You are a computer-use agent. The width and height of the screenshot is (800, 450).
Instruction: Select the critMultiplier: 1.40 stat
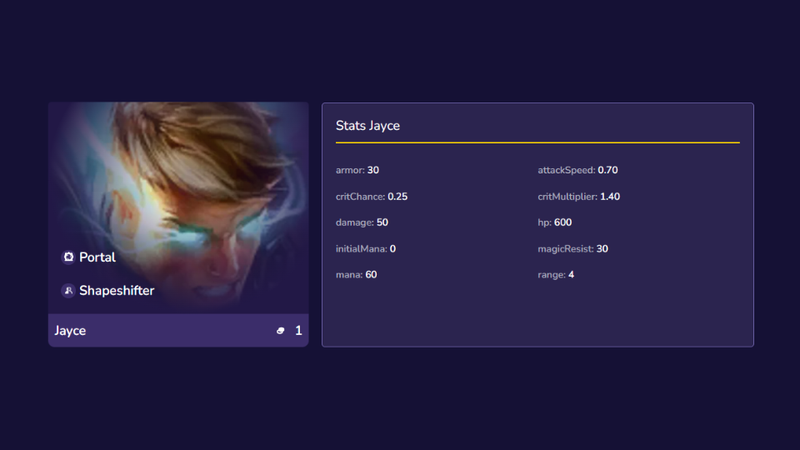point(579,196)
